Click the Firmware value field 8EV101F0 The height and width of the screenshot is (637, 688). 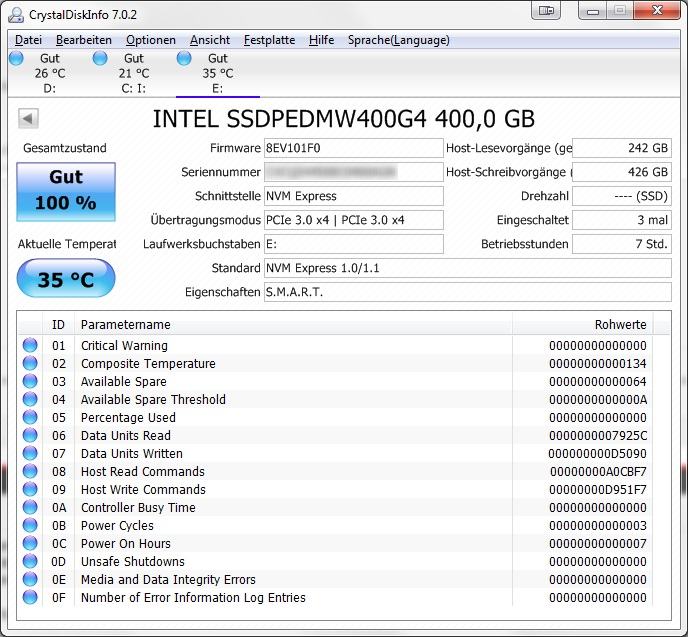tap(353, 148)
